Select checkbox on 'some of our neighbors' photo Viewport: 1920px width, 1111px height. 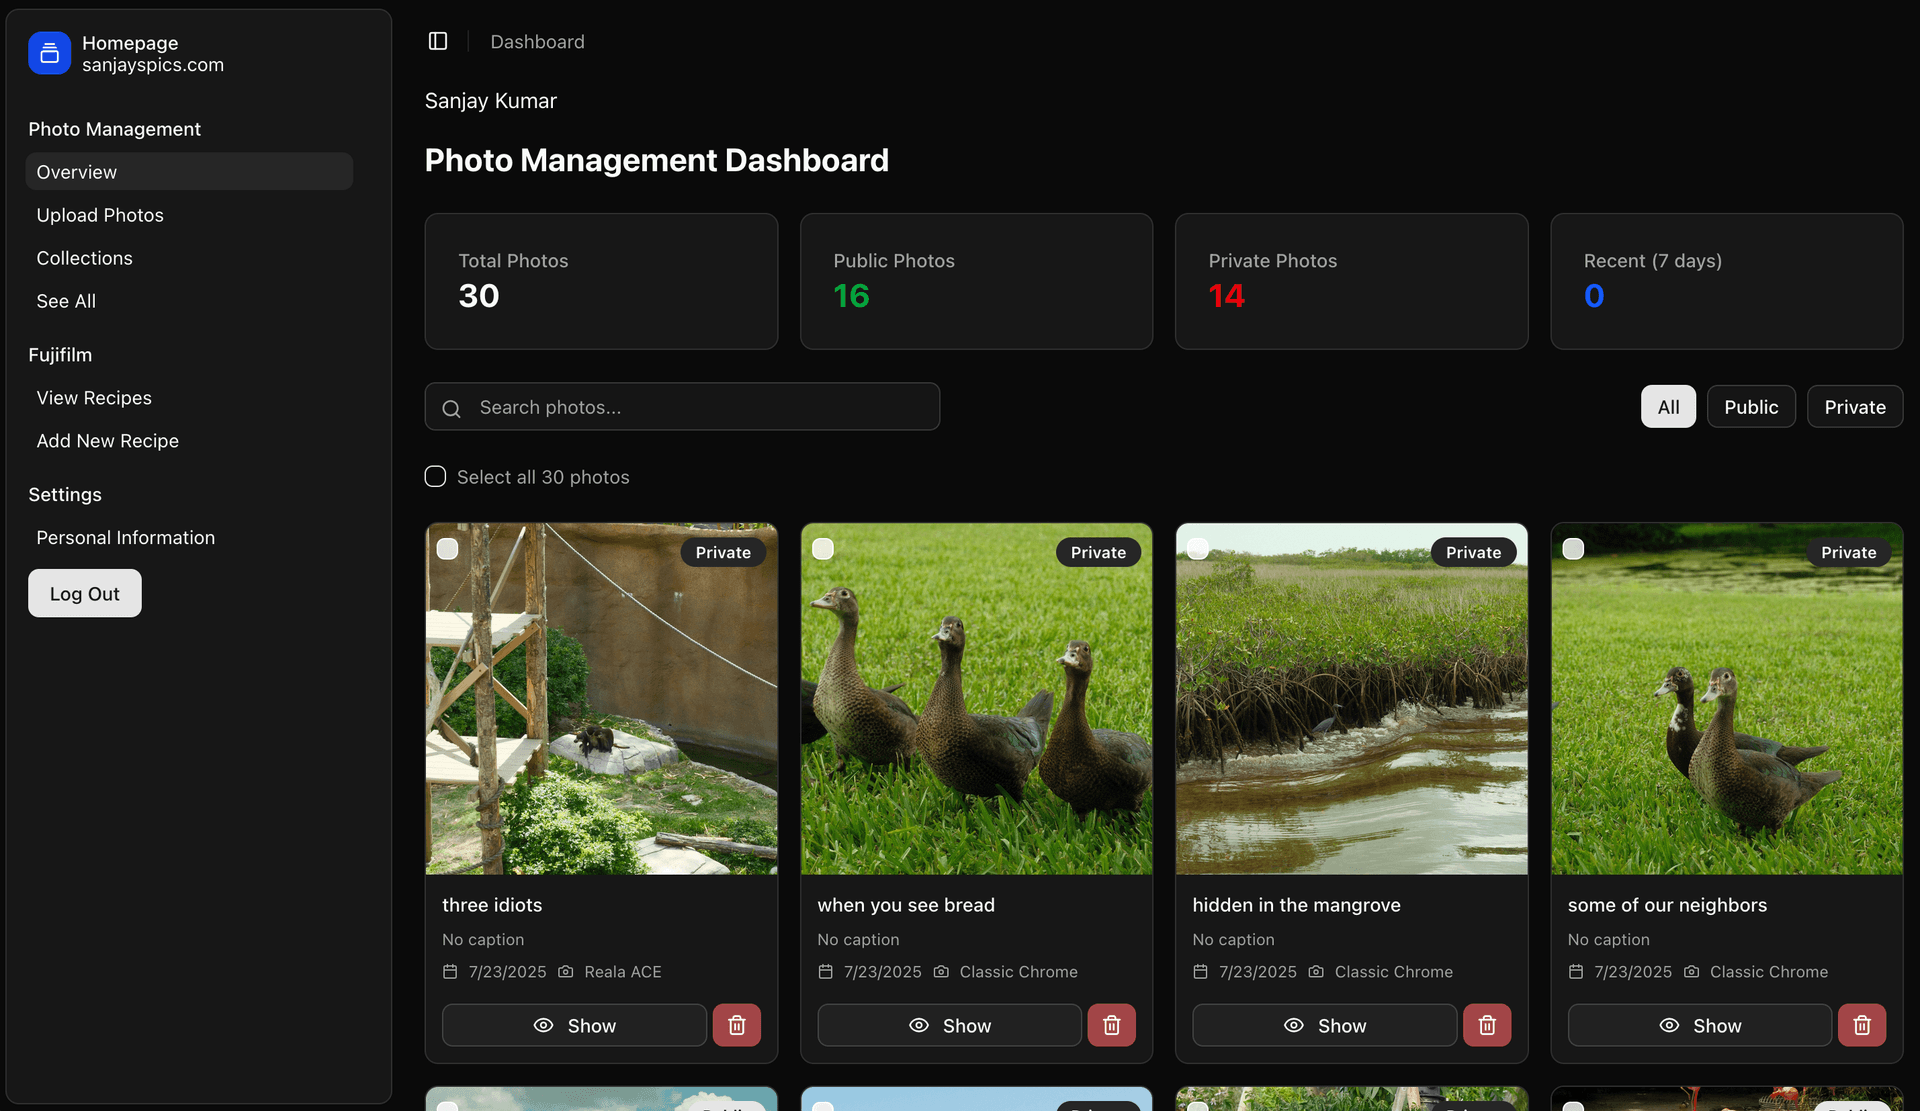[1573, 549]
